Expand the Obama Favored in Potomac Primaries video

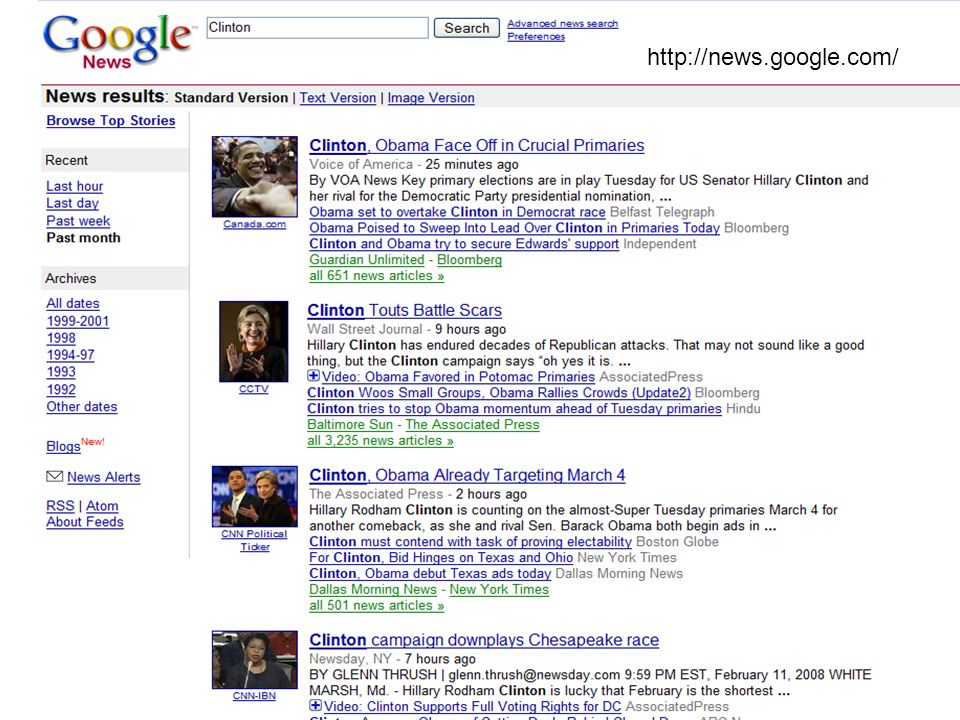click(313, 376)
